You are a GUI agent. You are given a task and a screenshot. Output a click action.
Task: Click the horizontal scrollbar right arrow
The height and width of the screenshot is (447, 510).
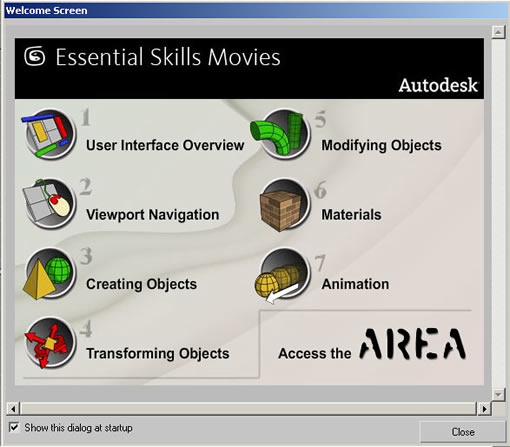484,408
